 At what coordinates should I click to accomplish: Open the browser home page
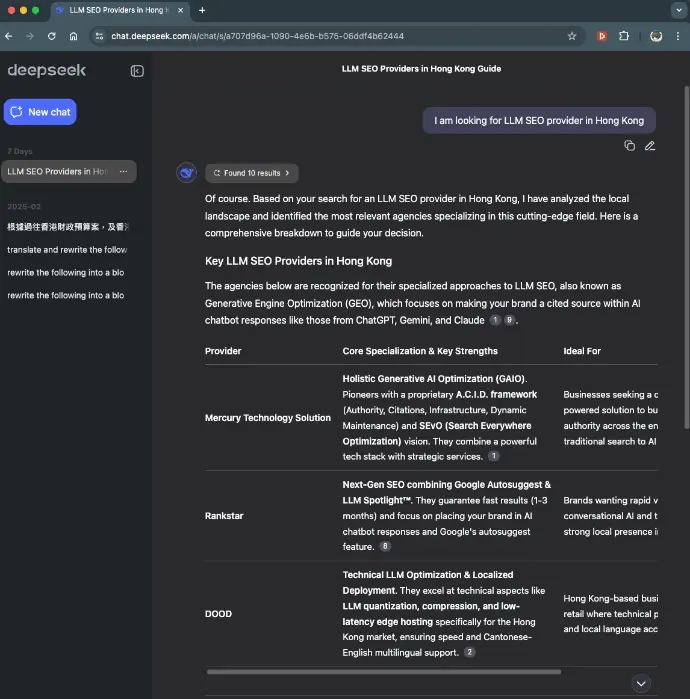[x=74, y=36]
